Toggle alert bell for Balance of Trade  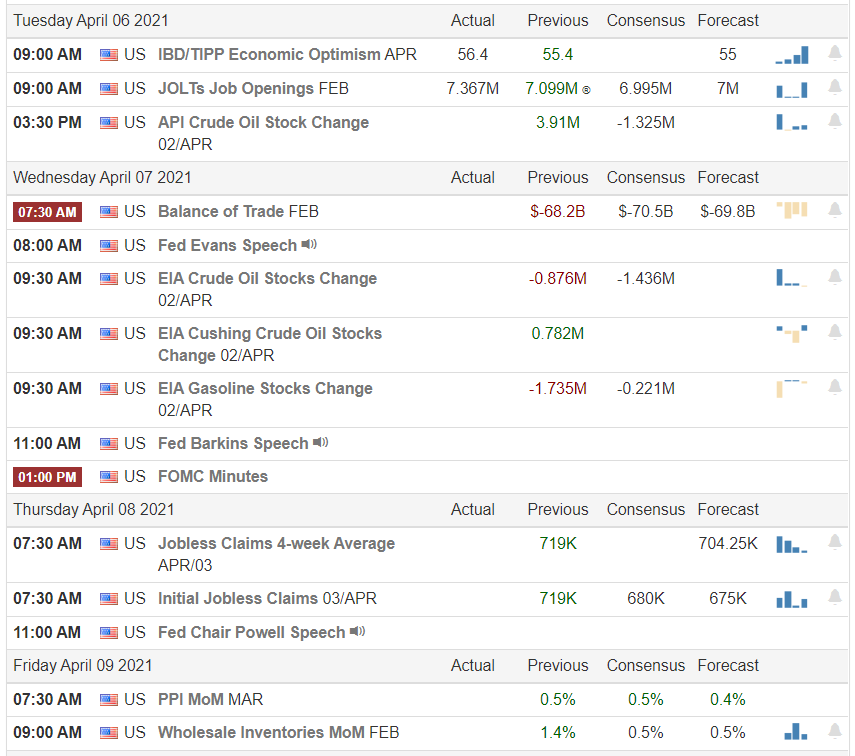[x=835, y=211]
